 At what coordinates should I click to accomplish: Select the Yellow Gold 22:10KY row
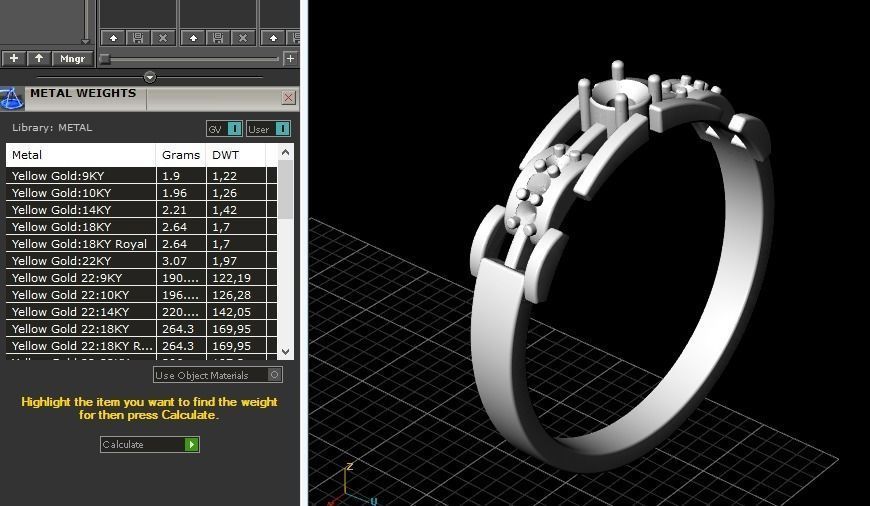pos(141,295)
